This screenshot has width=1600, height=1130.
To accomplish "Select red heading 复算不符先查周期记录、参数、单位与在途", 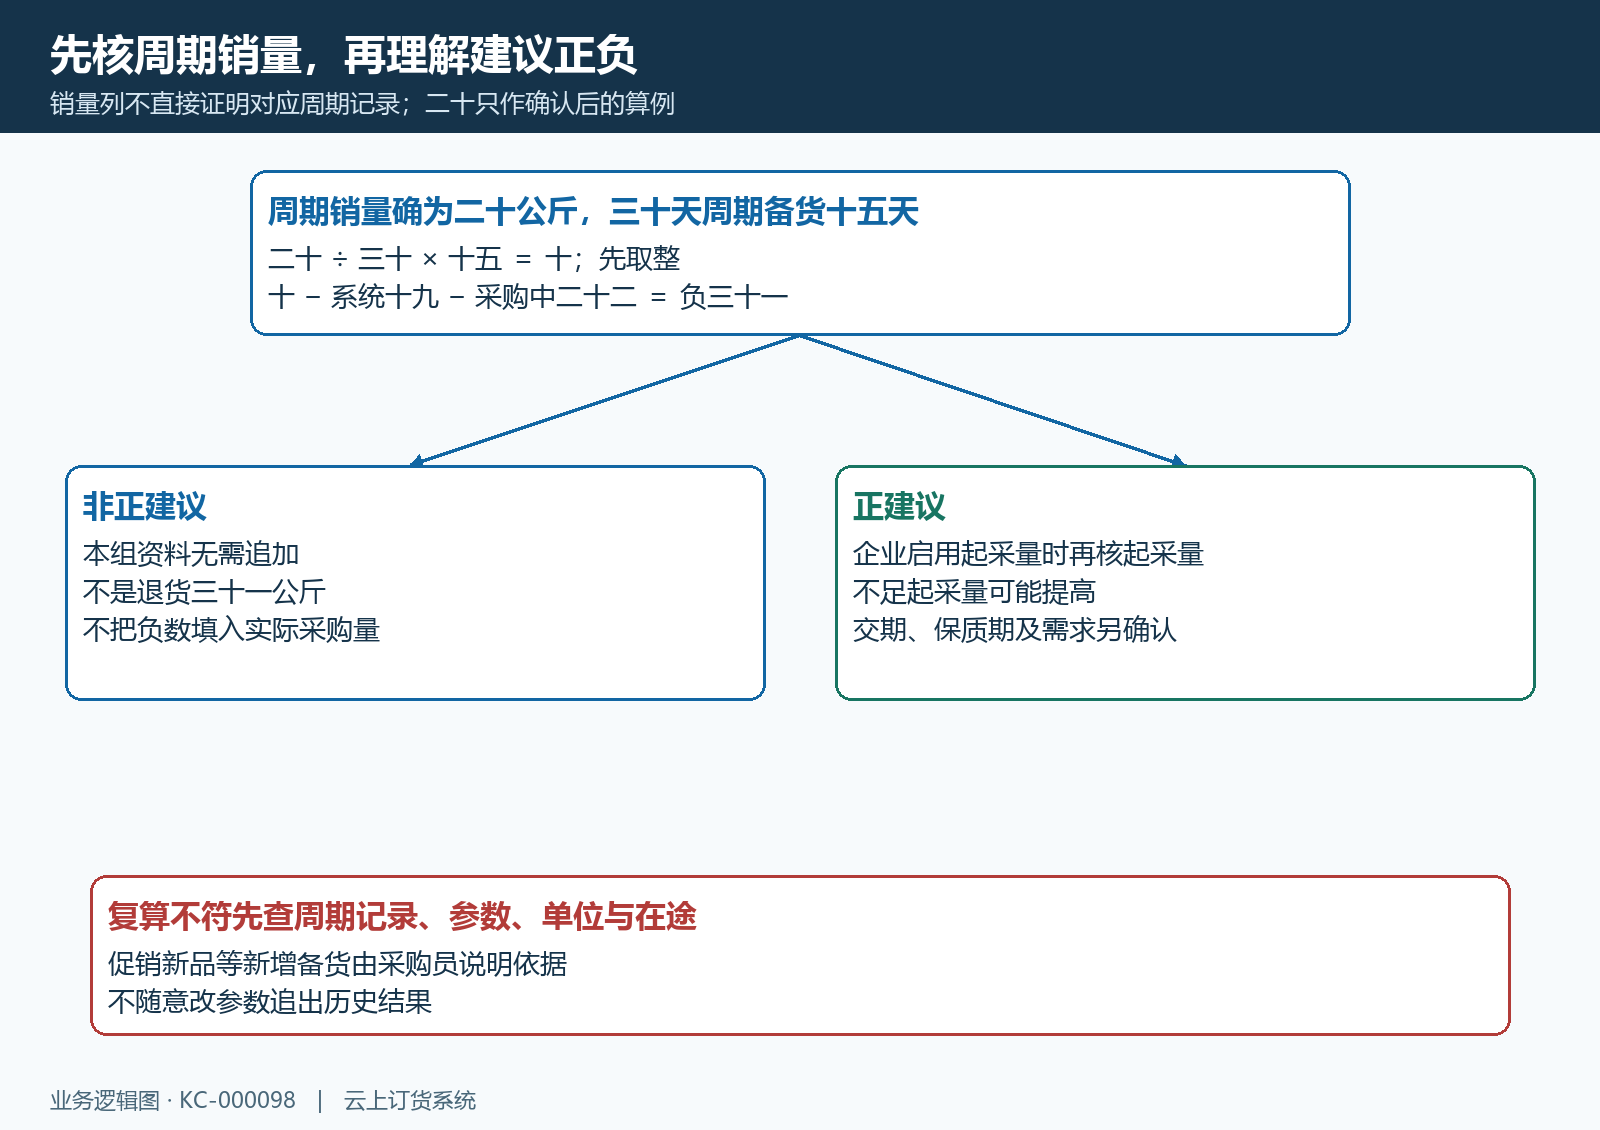I will pyautogui.click(x=402, y=917).
